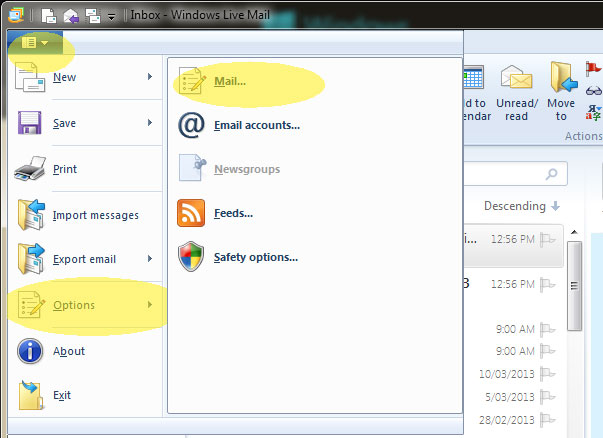
Task: Click the Watch glasses ribbon icon
Action: point(593,91)
